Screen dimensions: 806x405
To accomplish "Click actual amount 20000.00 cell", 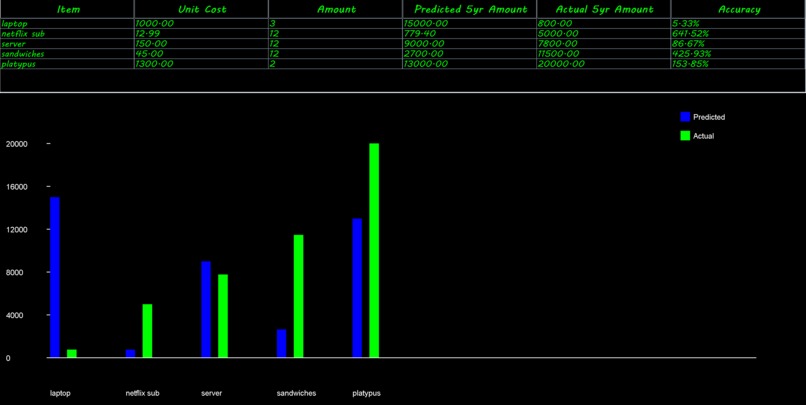I will click(603, 64).
